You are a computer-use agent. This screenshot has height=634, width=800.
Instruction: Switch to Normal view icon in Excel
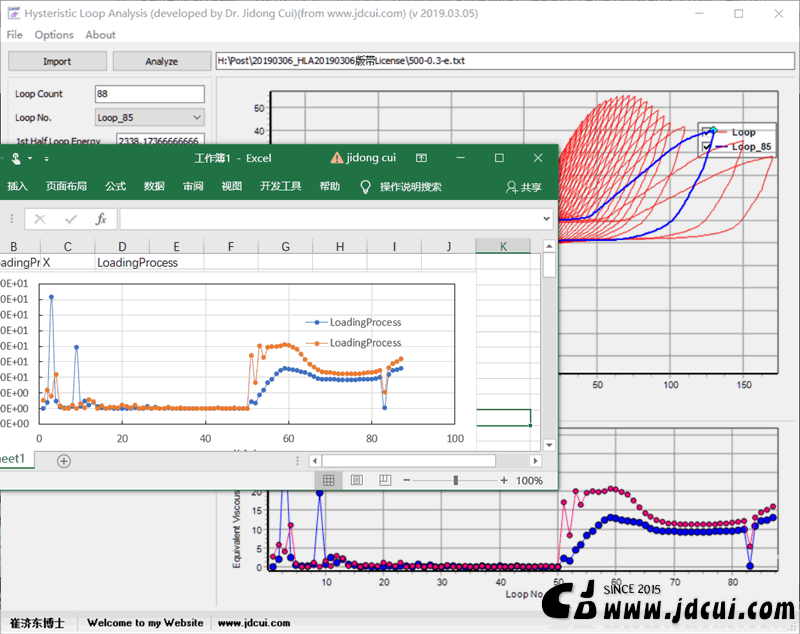(x=329, y=480)
